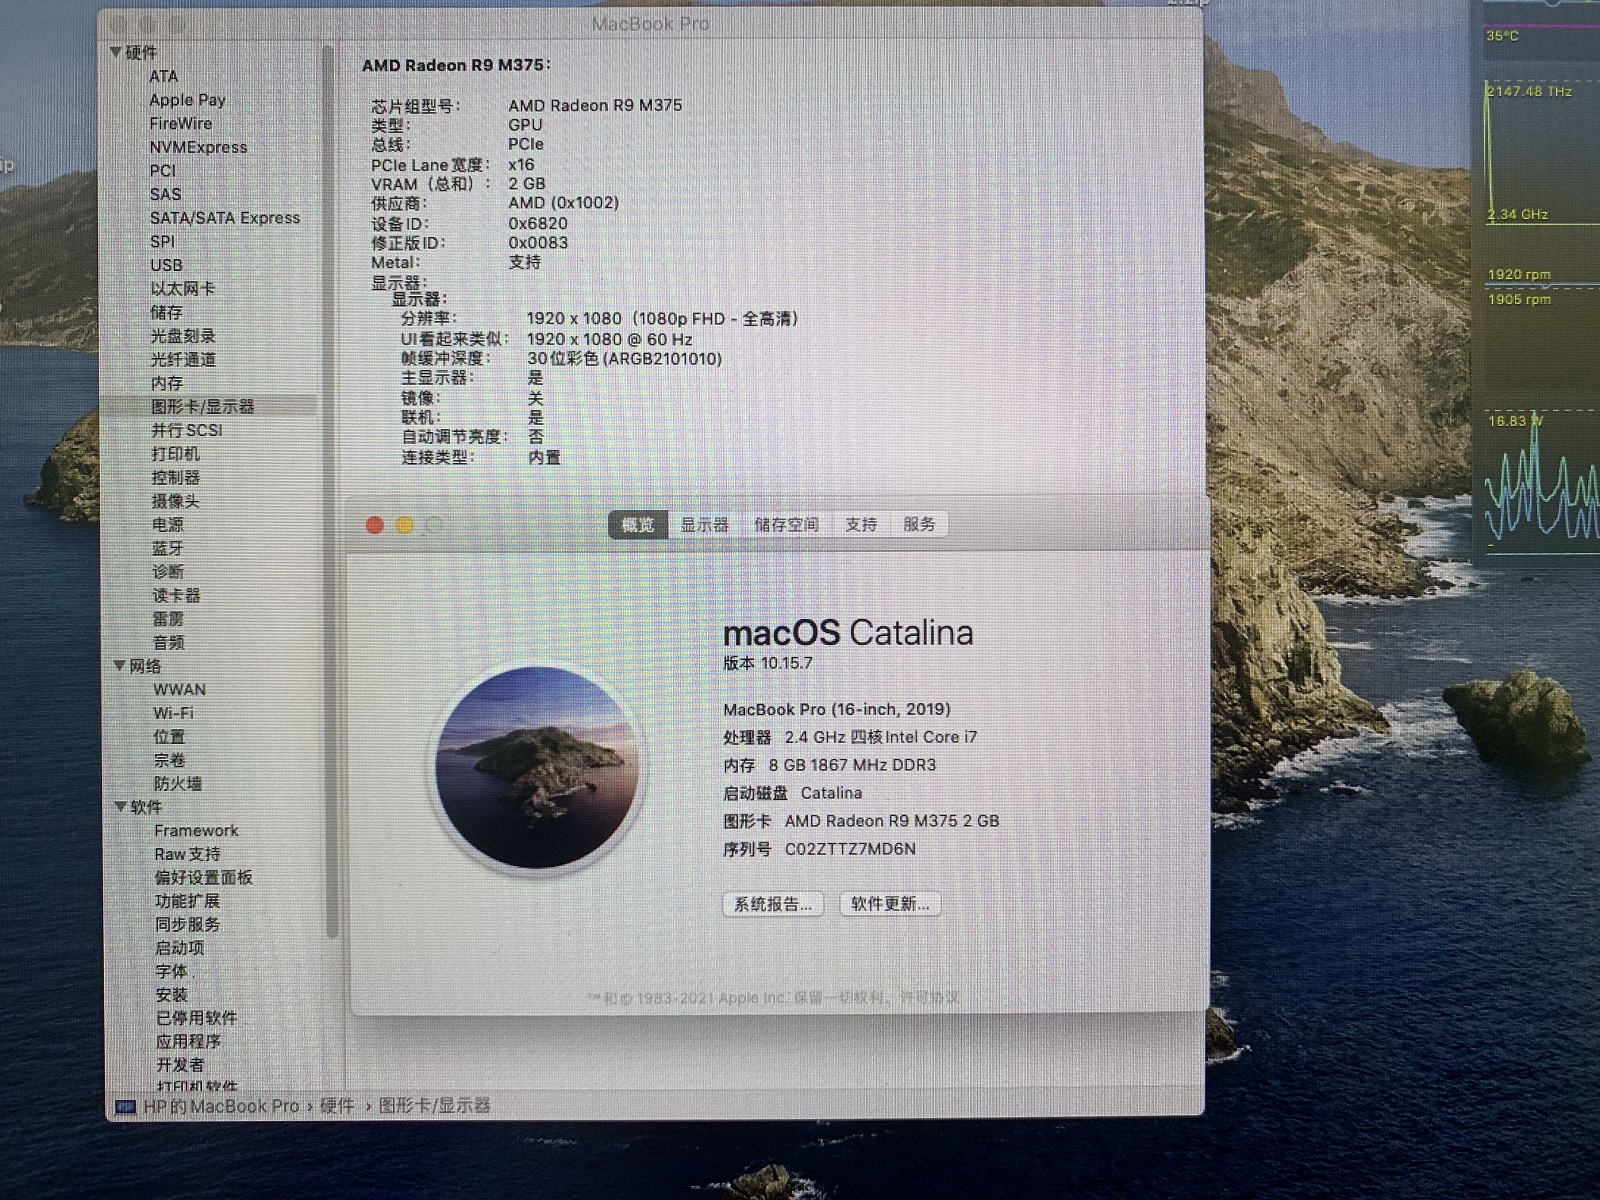Select 以太网卡 in the sidebar
Viewport: 1600px width, 1200px height.
tap(183, 288)
